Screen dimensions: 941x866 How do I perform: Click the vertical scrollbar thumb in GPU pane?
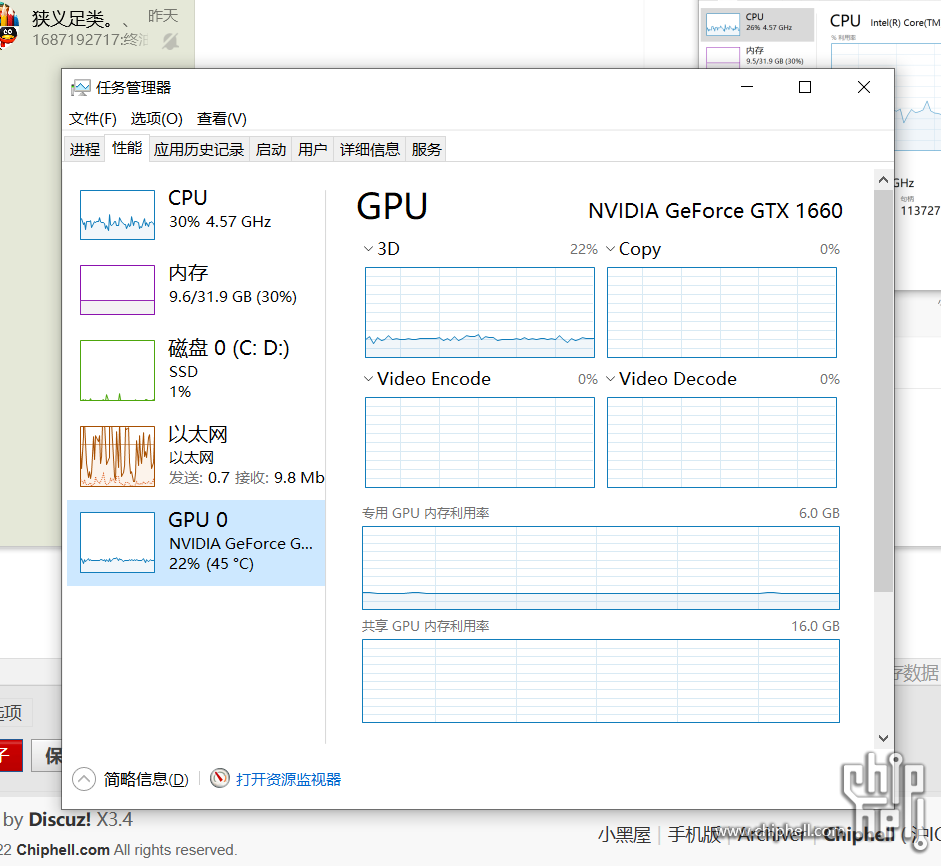(x=883, y=391)
